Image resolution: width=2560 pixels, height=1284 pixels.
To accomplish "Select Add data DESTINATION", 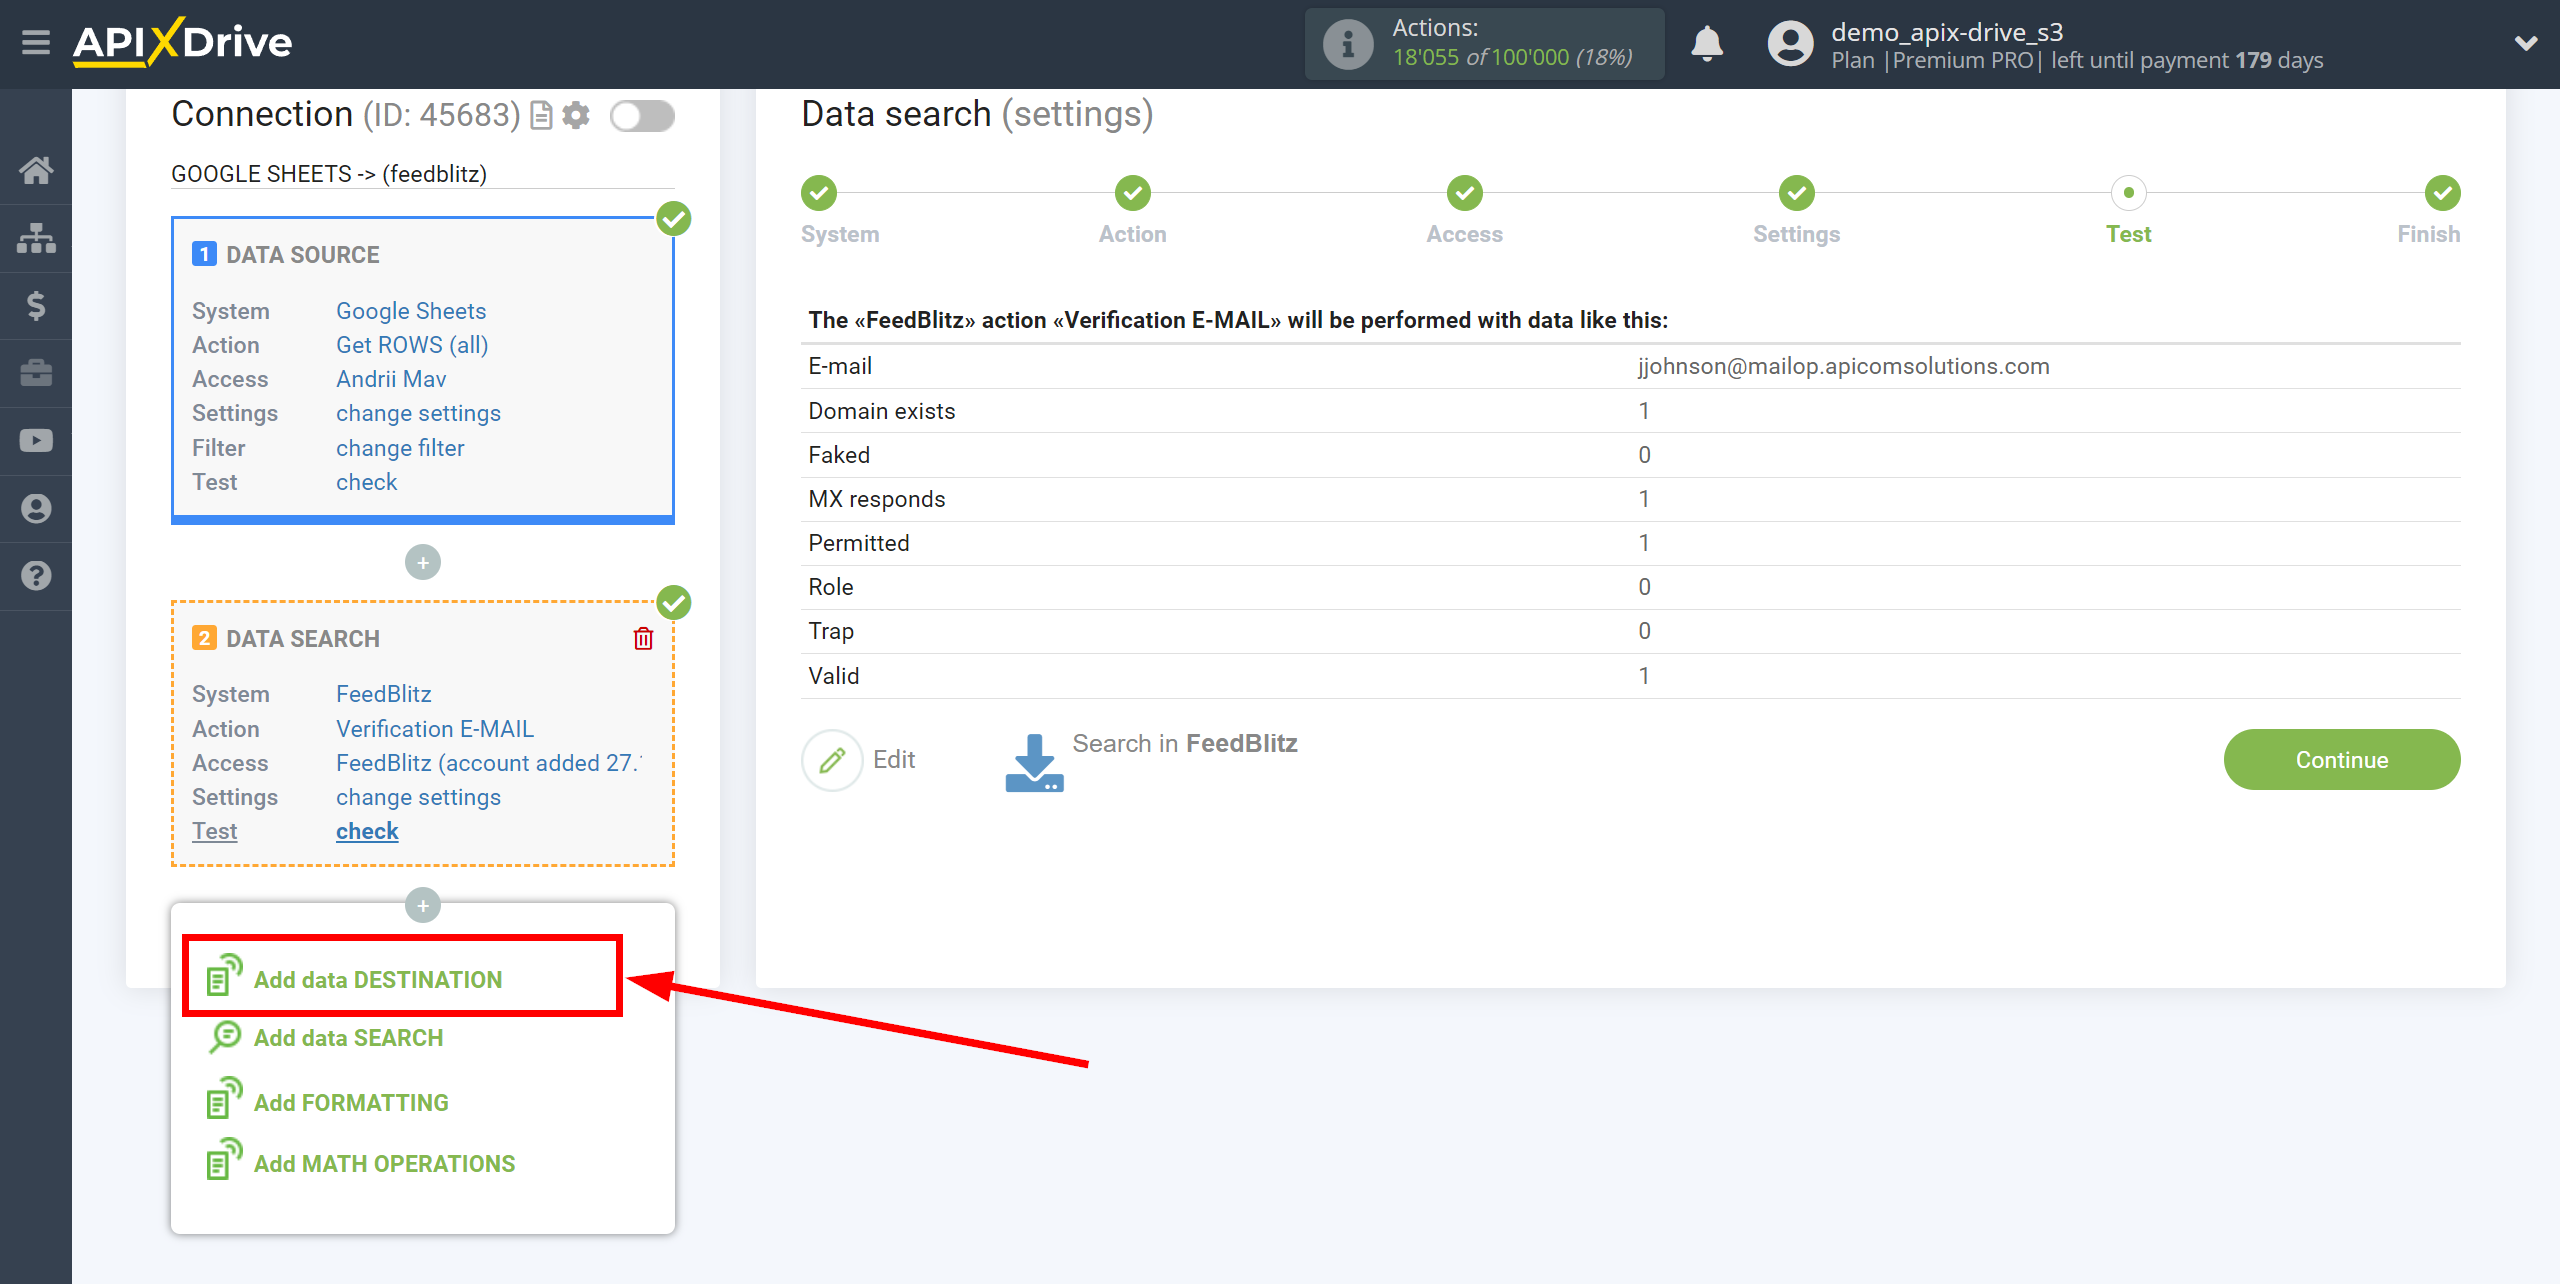I will pyautogui.click(x=378, y=980).
